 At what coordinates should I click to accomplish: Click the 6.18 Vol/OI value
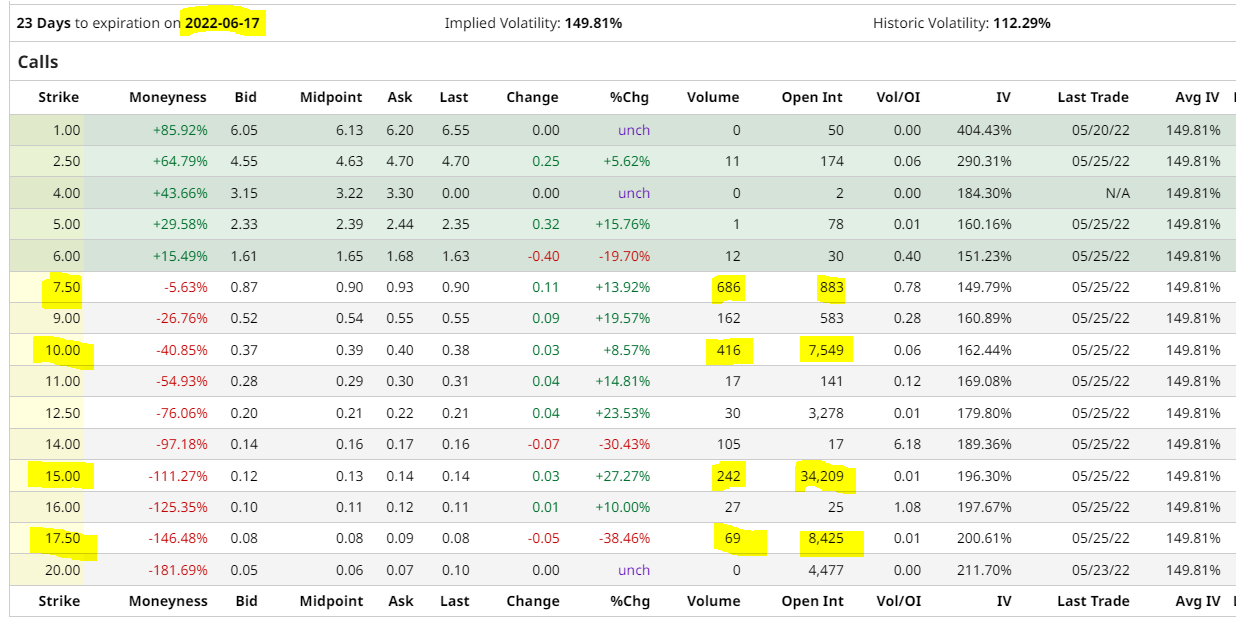coord(906,444)
